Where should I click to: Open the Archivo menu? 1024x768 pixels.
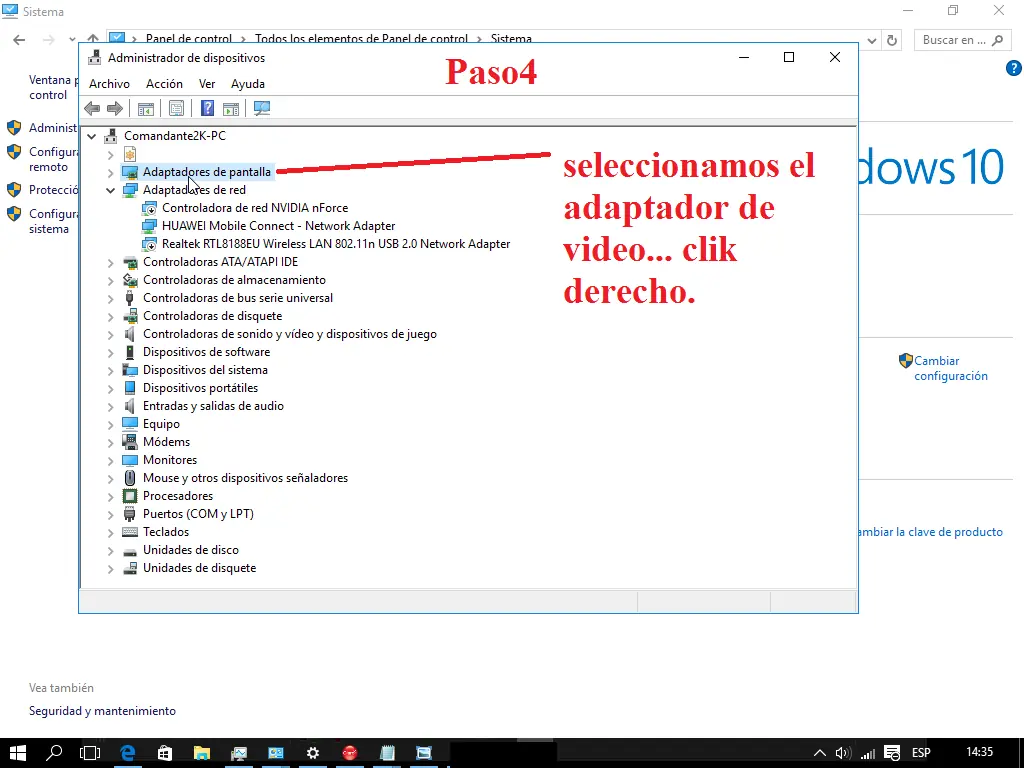coord(109,84)
